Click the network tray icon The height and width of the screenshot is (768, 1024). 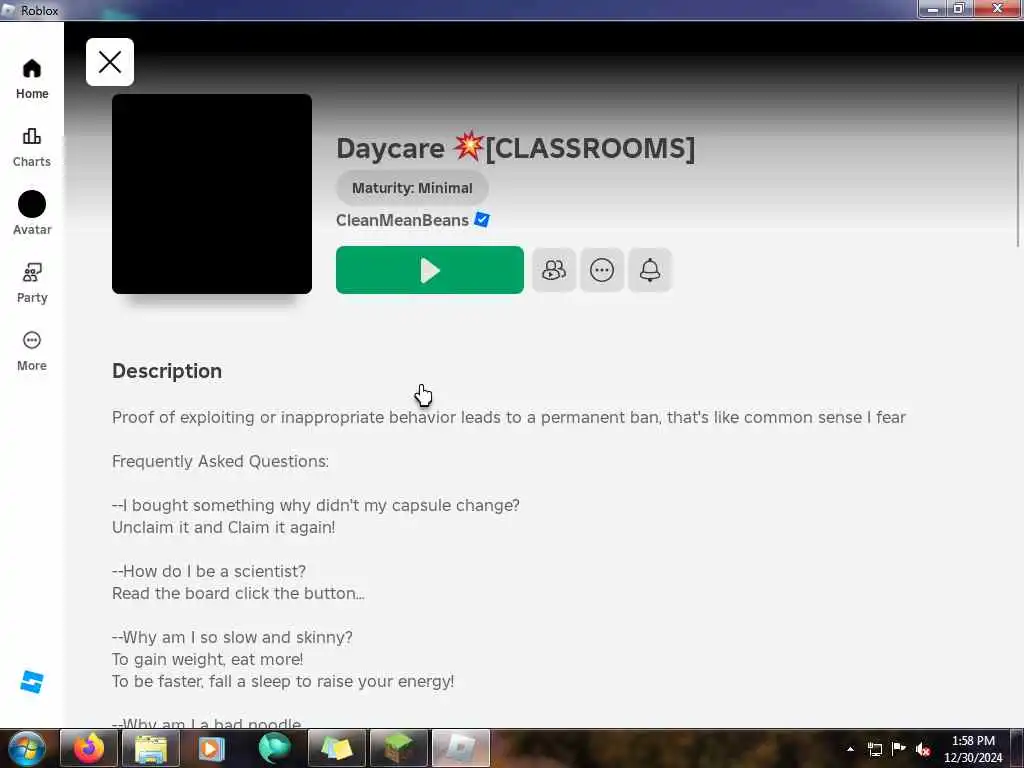[875, 749]
